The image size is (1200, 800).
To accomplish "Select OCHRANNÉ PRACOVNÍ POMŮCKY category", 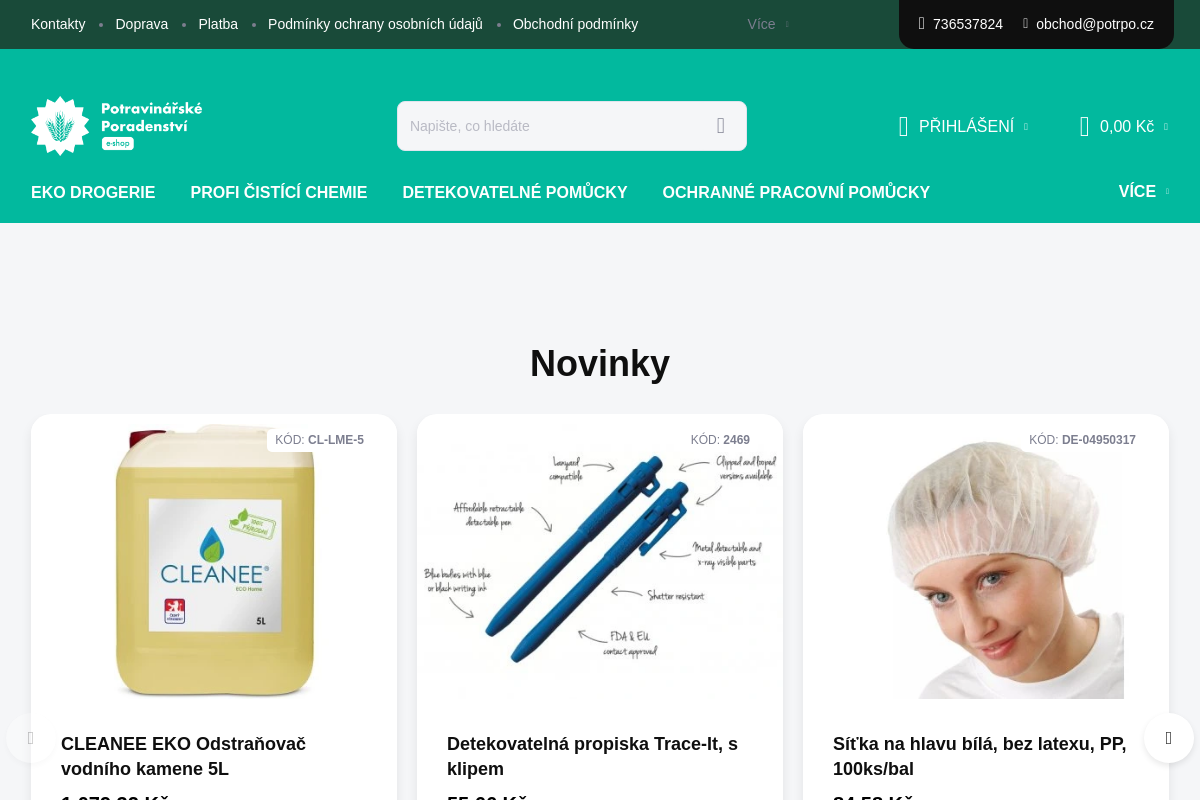I will [796, 192].
